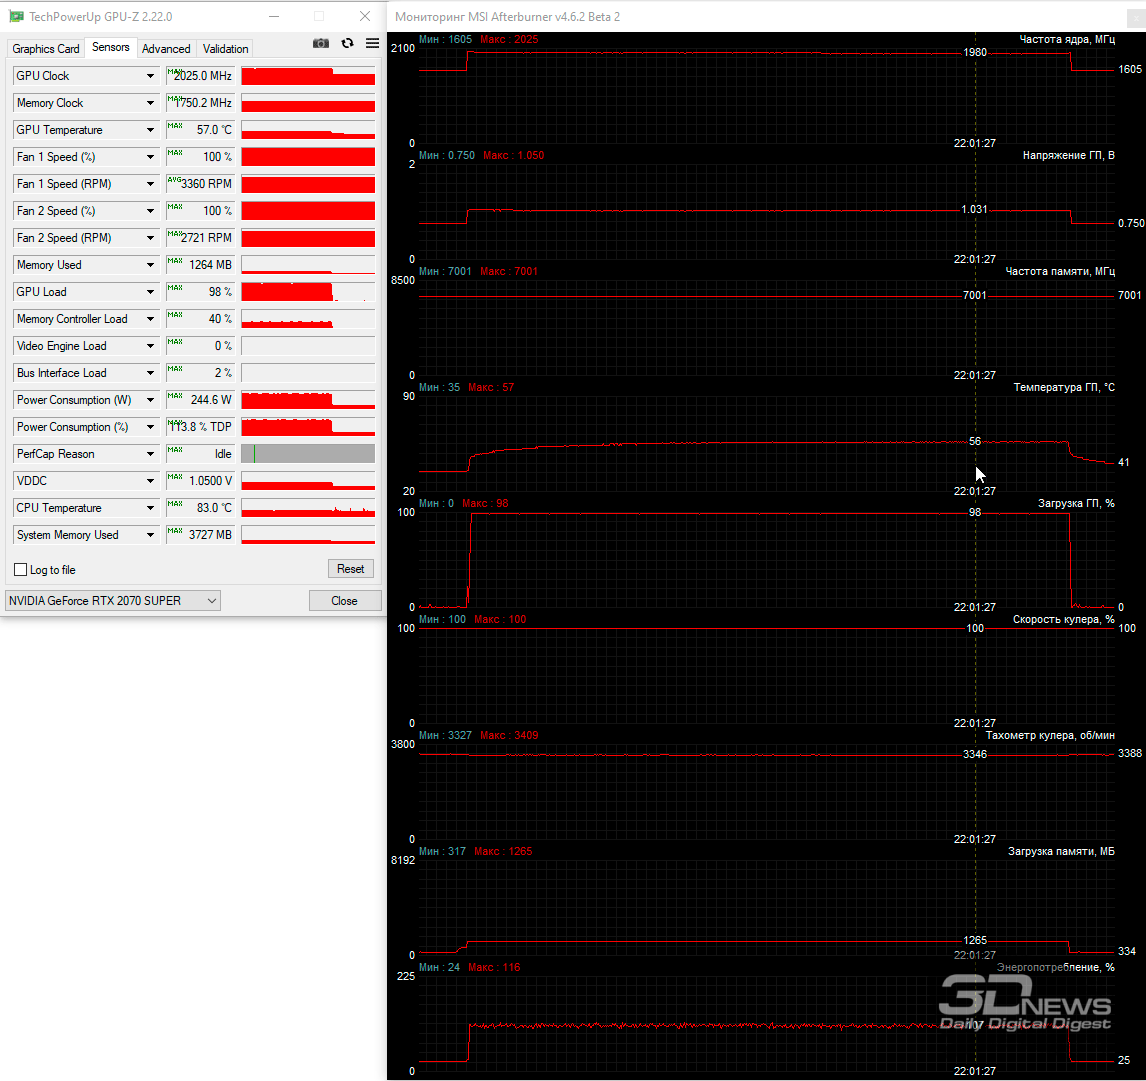Select GPU in NVIDIA GeForce RTX 2070 SUPER combo box
This screenshot has width=1146, height=1081.
click(113, 601)
